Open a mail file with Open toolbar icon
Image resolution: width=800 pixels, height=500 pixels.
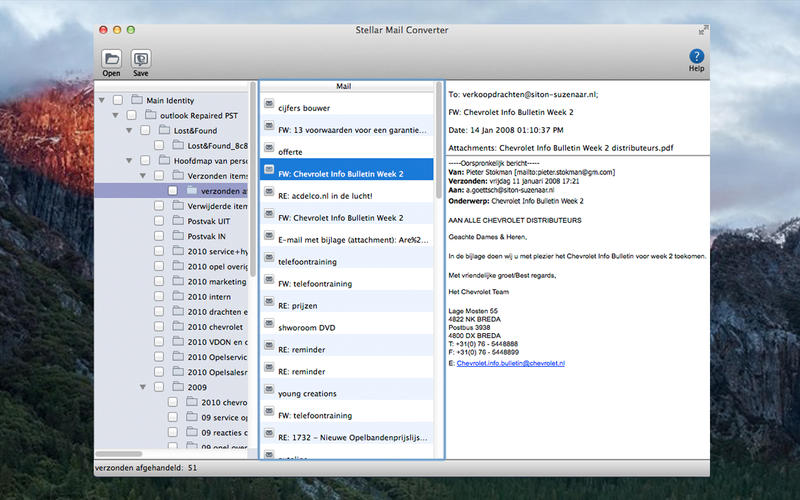pyautogui.click(x=111, y=59)
